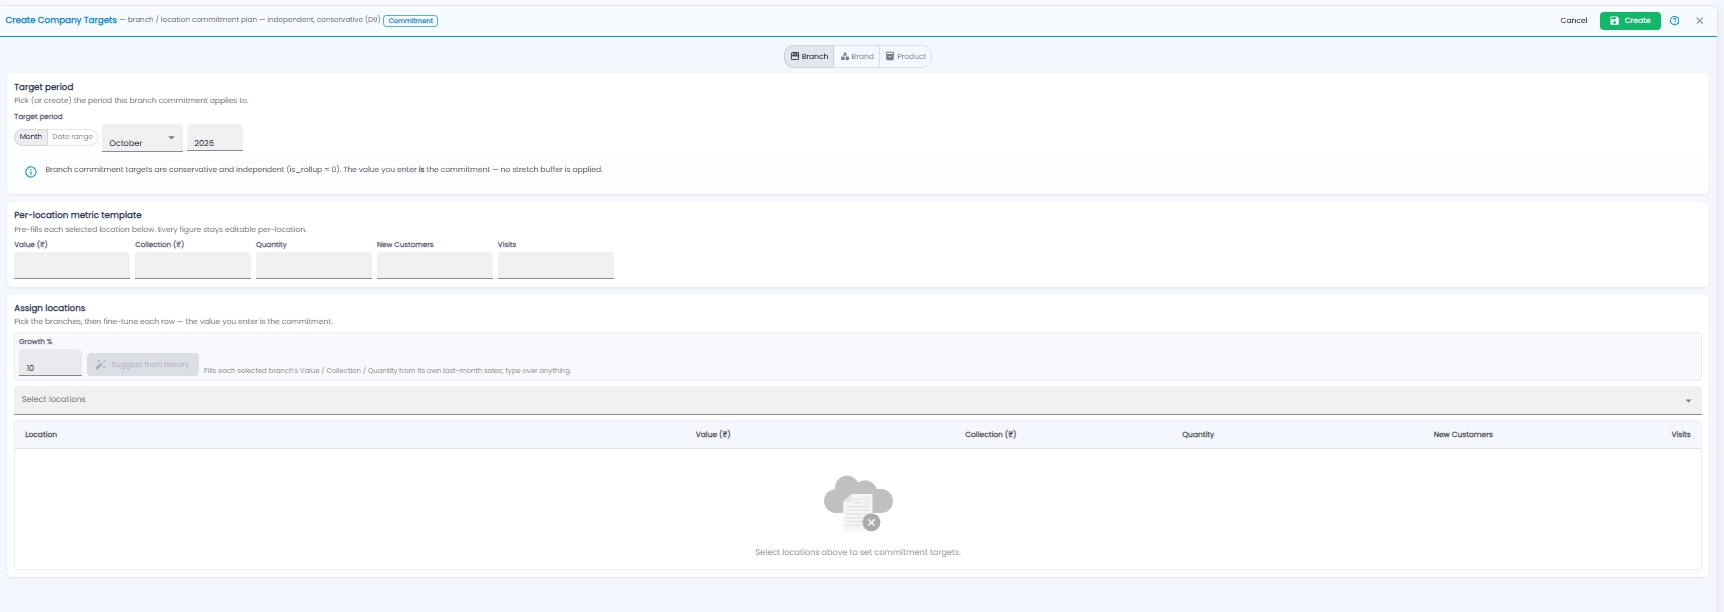1724x612 pixels.
Task: Click the table New Customers column header
Action: [x=1463, y=435]
